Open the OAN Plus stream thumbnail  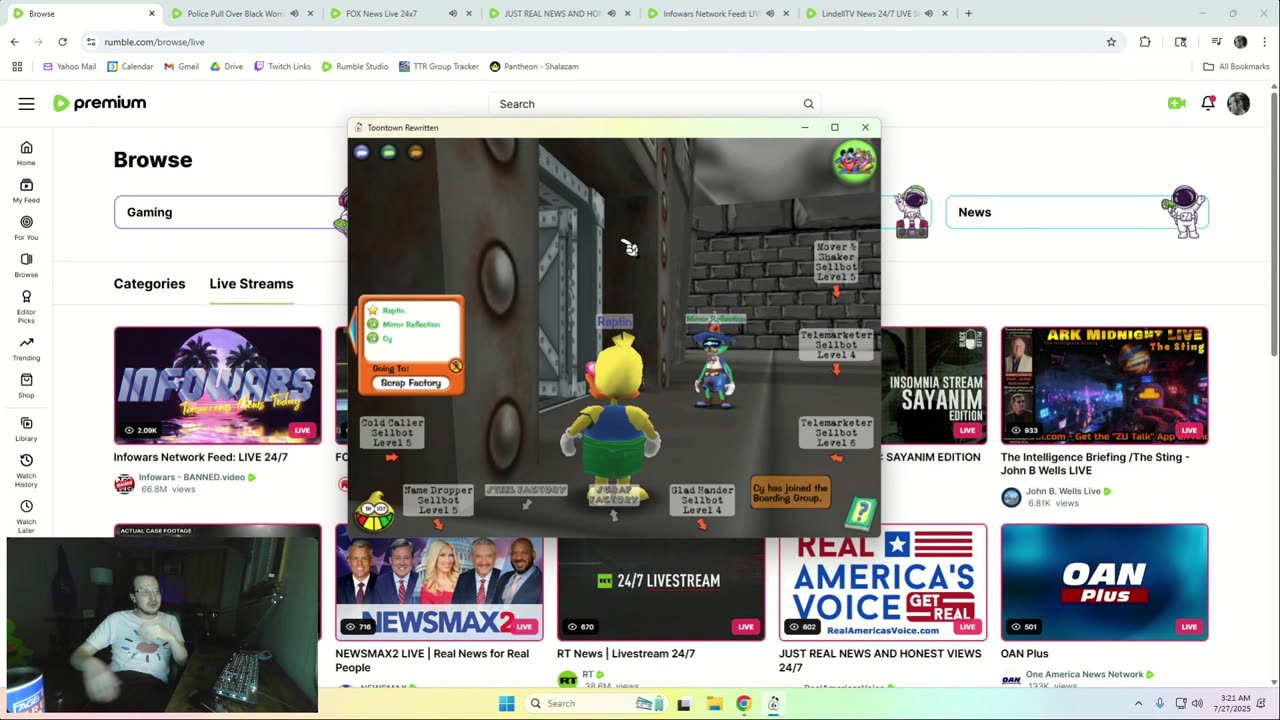pos(1104,582)
